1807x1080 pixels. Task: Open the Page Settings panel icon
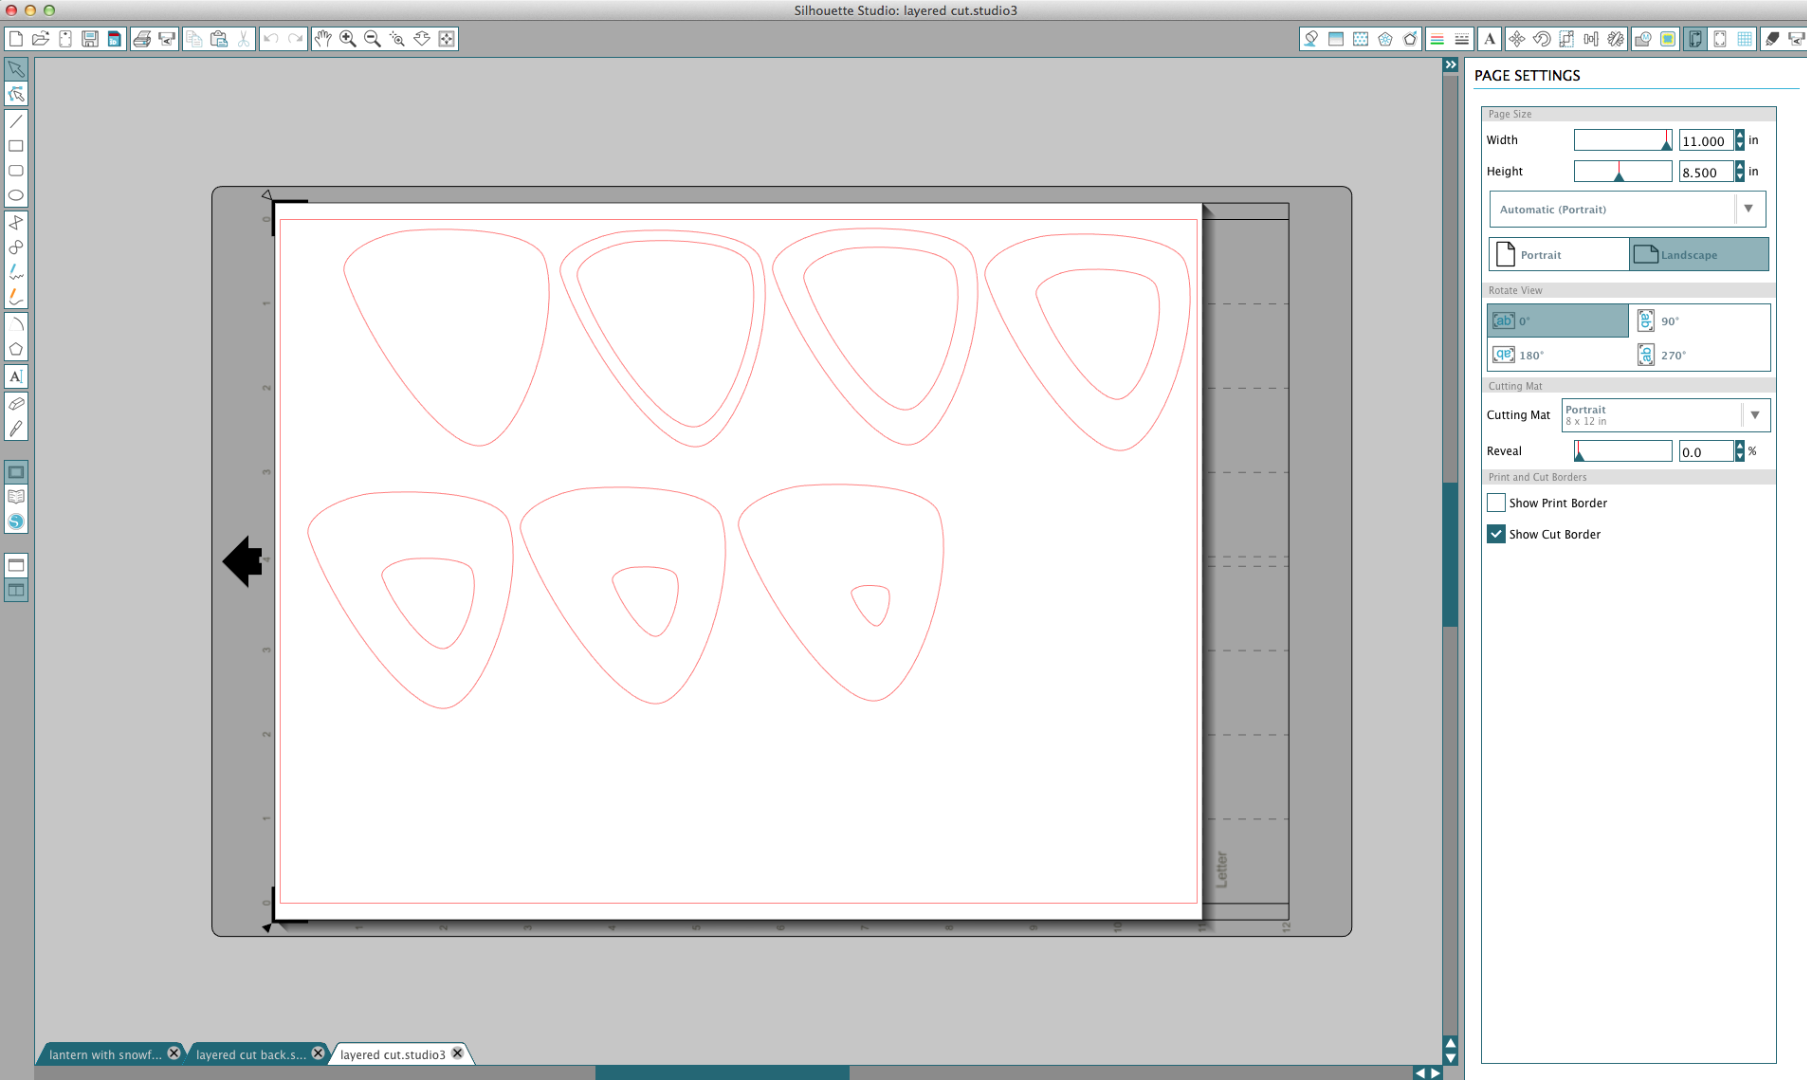pos(1695,39)
